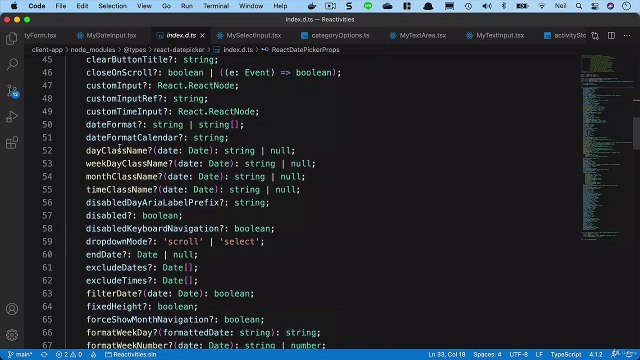This screenshot has height=360, width=640.
Task: Click the green LINE icon in menu bar
Action: [x=368, y=6]
